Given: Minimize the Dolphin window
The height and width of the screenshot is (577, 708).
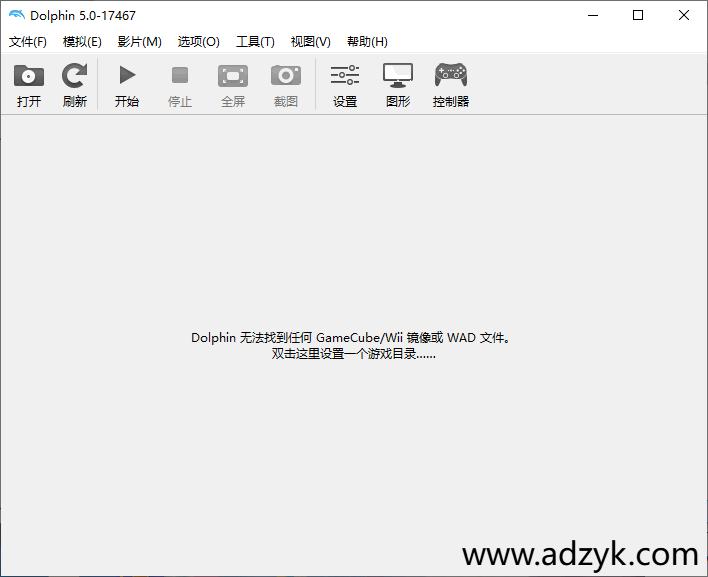Looking at the screenshot, I should pyautogui.click(x=593, y=15).
